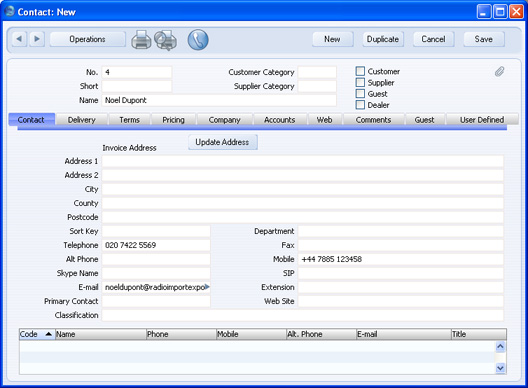Screen dimensions: 528x388
Task: Click the Skype Name field
Action: tap(156, 273)
